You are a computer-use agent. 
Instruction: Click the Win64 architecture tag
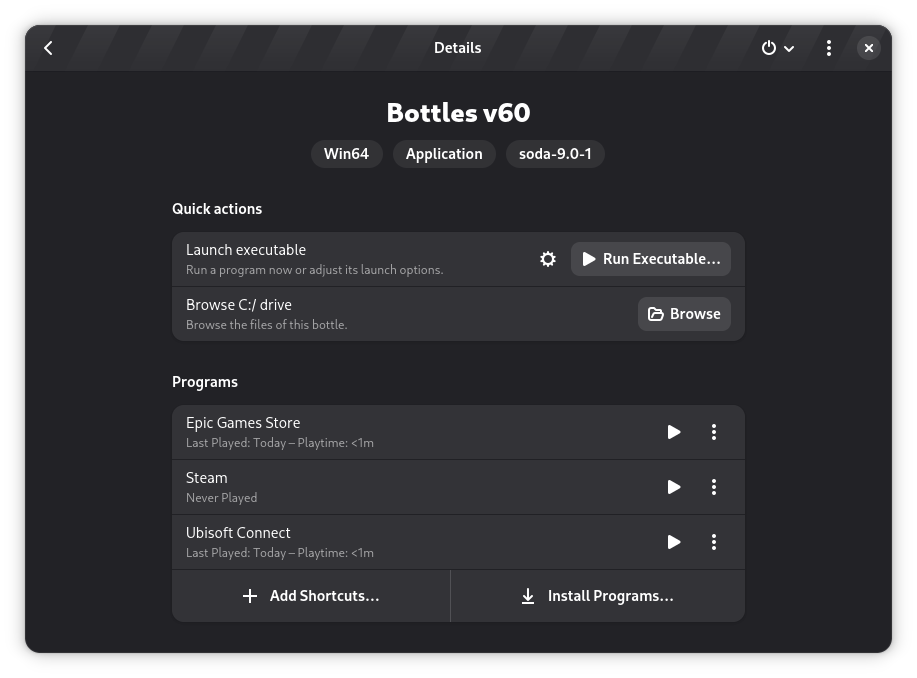tap(346, 154)
